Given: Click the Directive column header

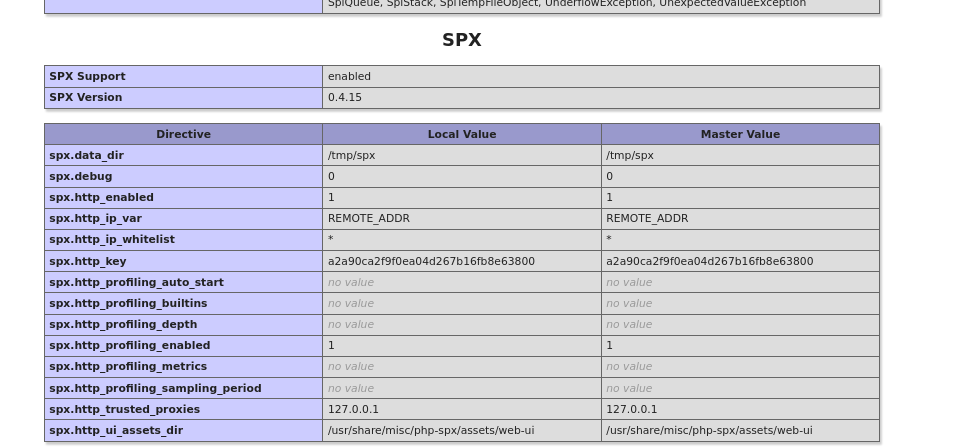Looking at the screenshot, I should click(x=183, y=134).
